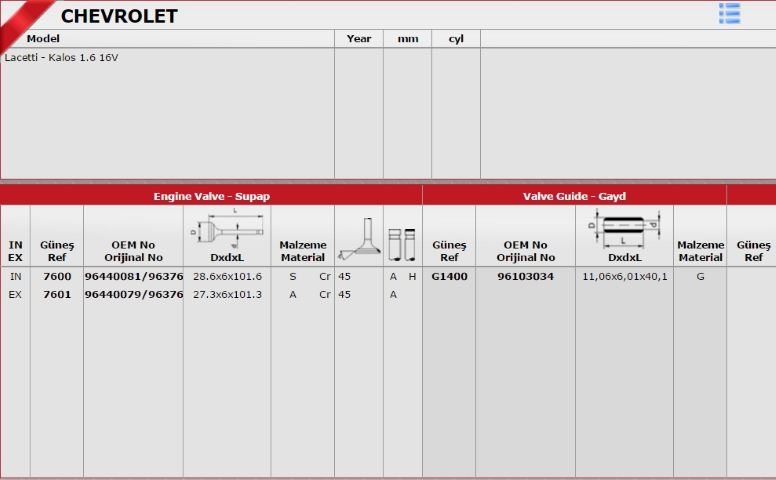Click the IN EX column header

[15, 251]
